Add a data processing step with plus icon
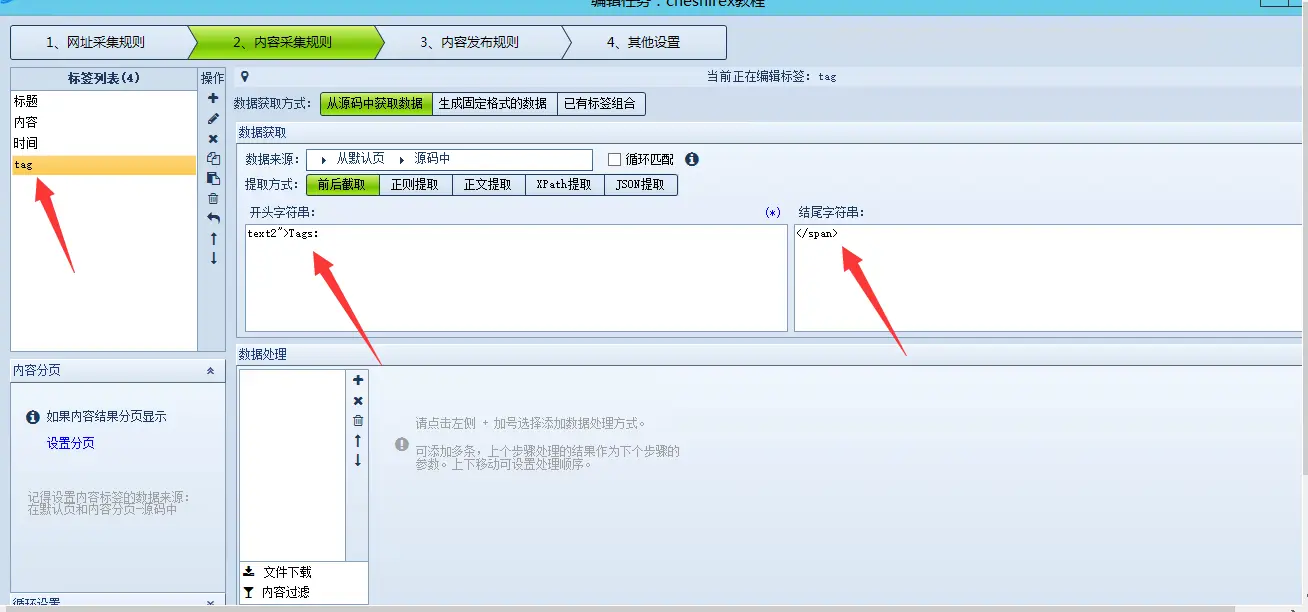The width and height of the screenshot is (1308, 612). [358, 380]
